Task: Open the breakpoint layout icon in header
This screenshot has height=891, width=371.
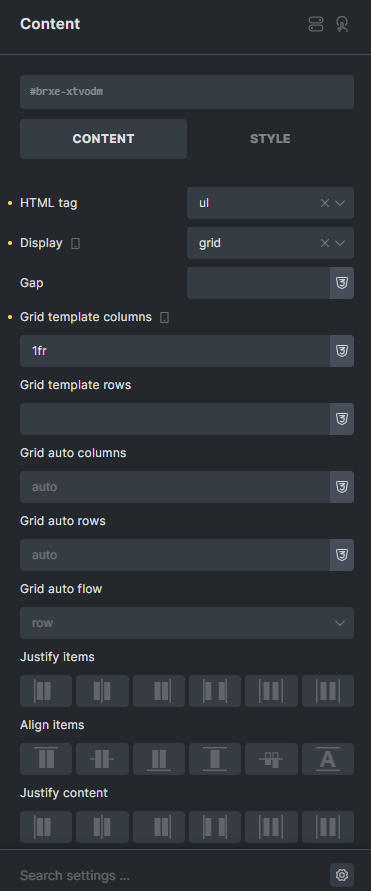Action: [x=316, y=24]
